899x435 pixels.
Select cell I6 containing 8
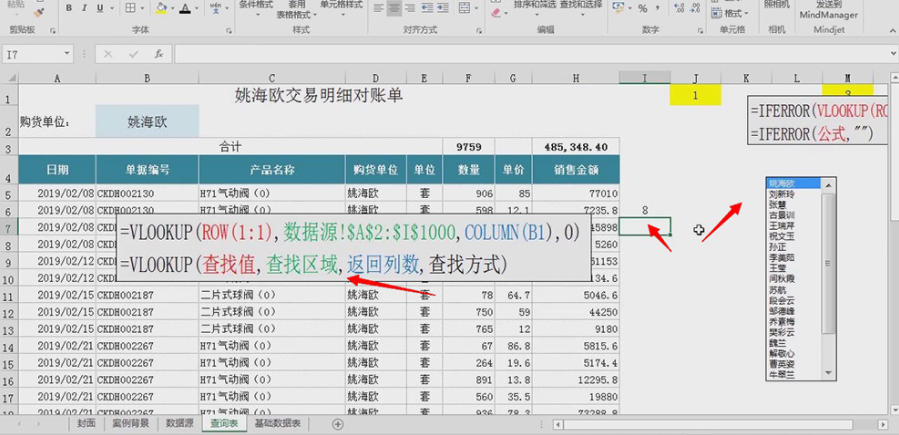644,210
